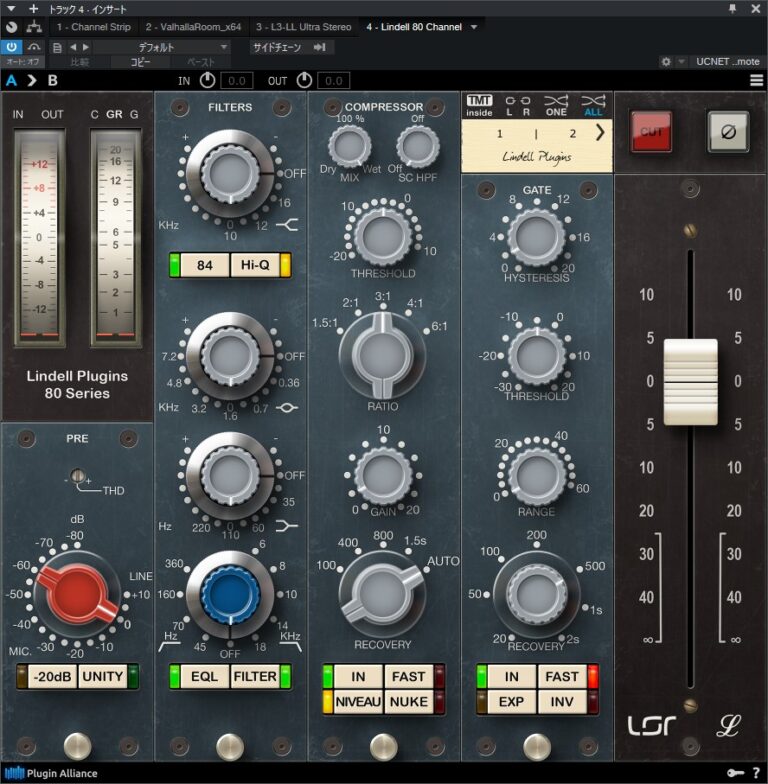Enable the gate EXP mode switch

pyautogui.click(x=511, y=702)
